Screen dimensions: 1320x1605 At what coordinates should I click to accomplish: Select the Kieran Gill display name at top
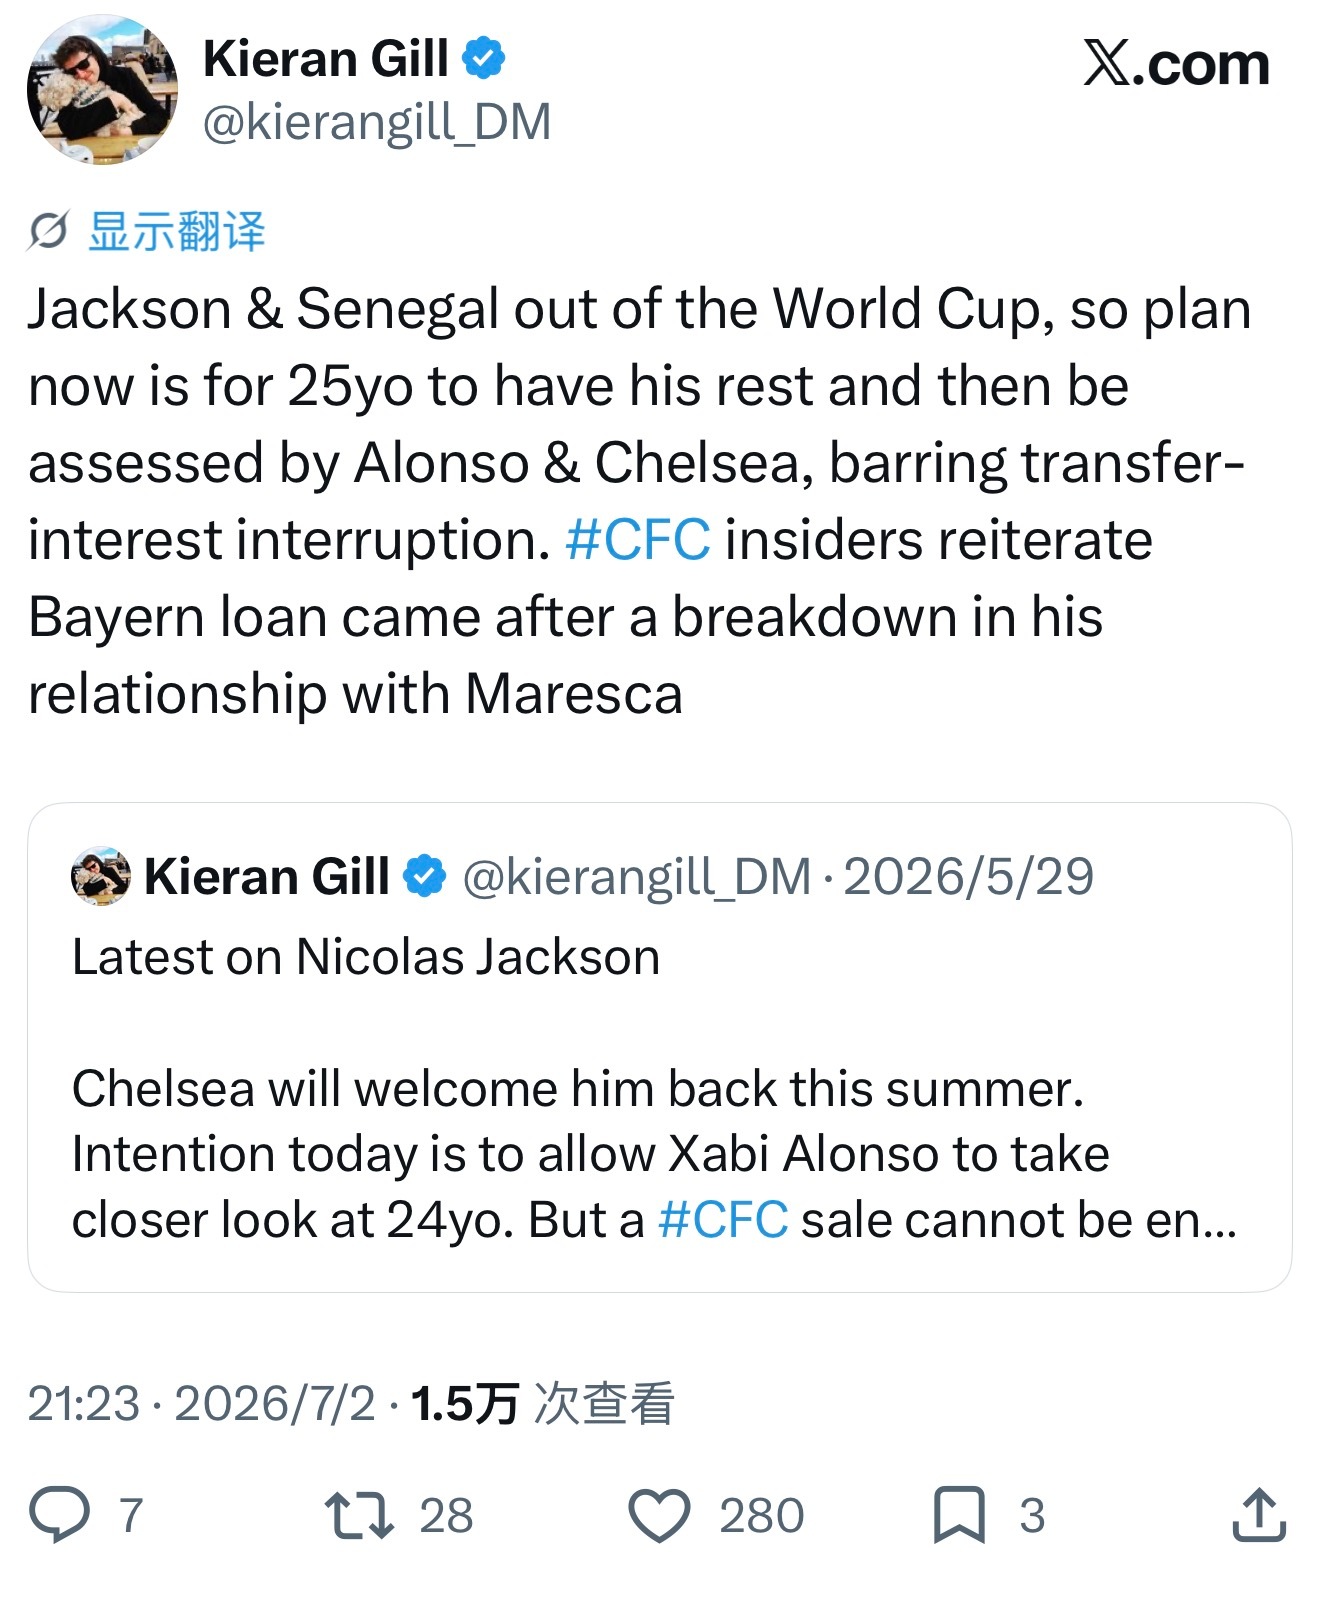click(x=326, y=59)
